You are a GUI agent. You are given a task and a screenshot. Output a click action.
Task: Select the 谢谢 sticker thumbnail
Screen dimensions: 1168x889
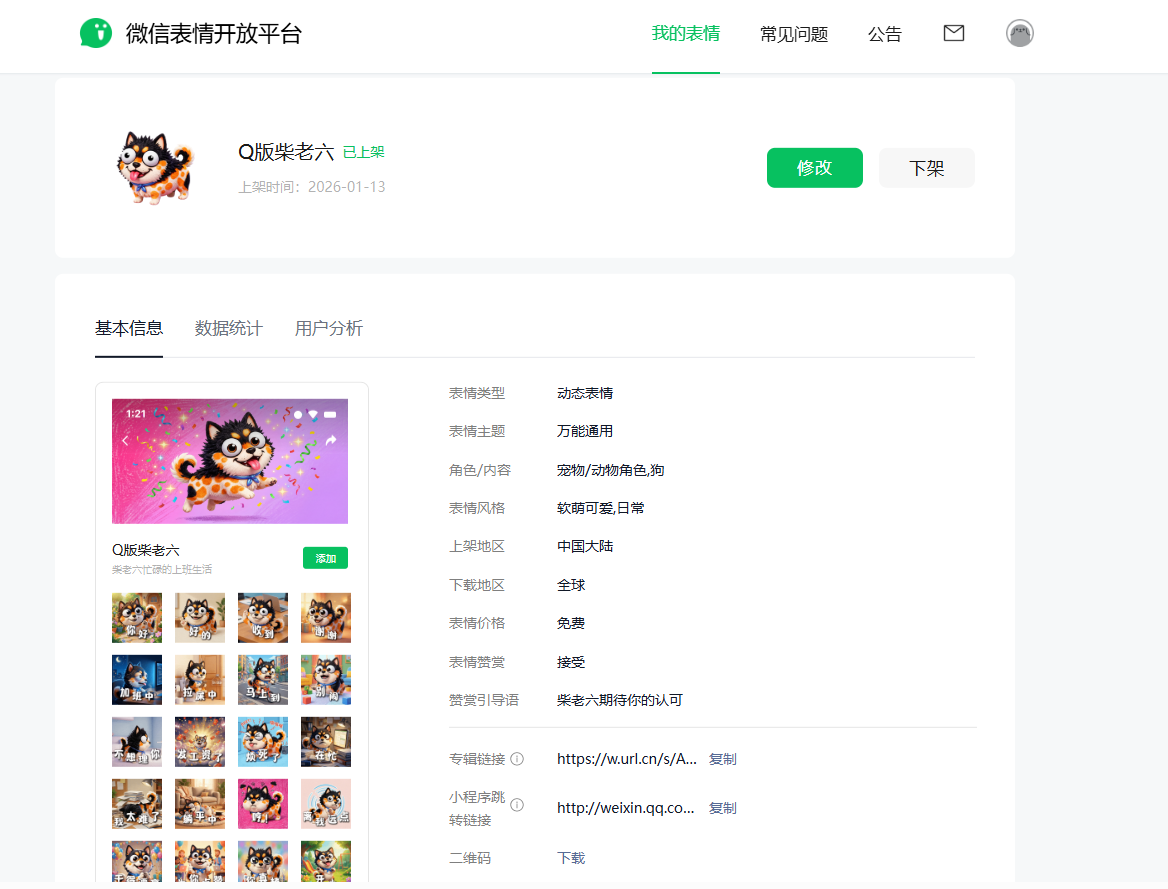[326, 618]
